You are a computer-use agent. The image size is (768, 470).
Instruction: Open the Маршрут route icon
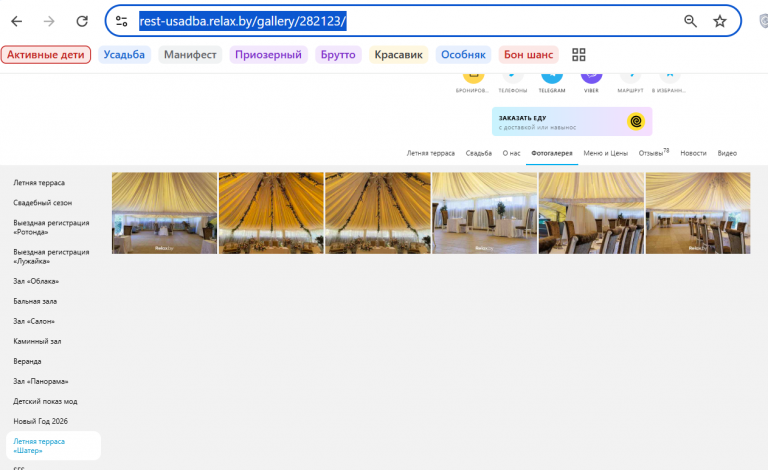(x=630, y=79)
